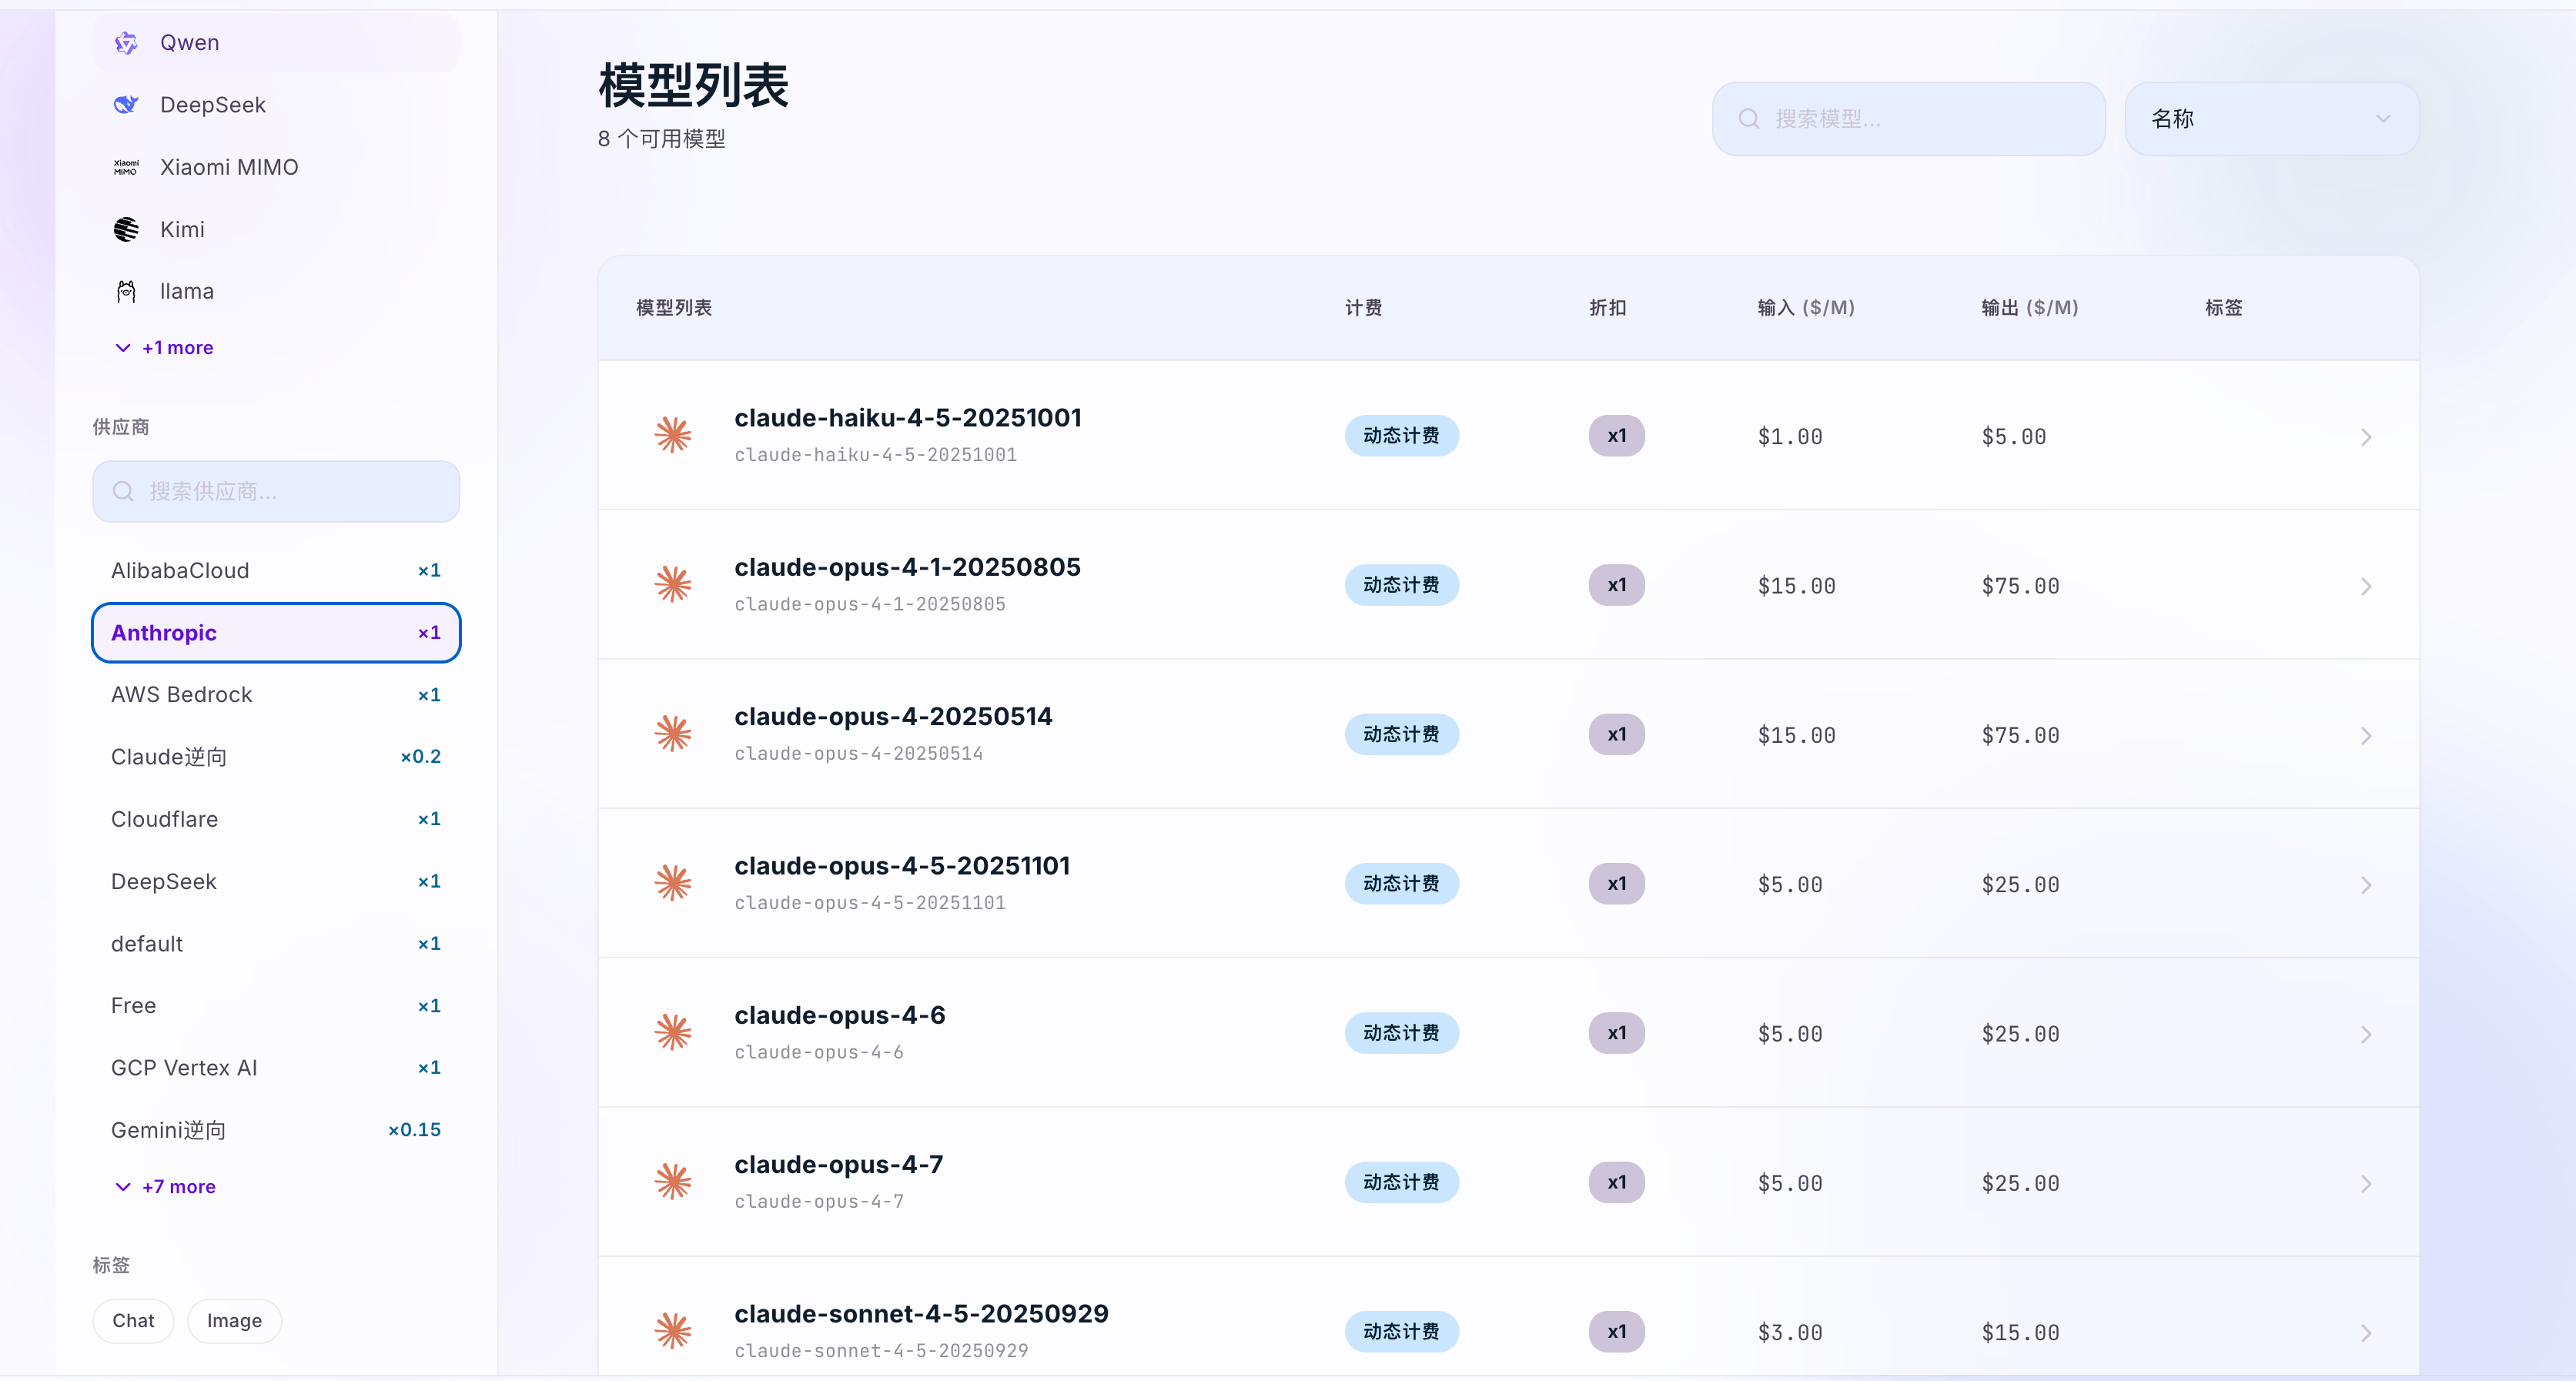Open the claude-sonnet-4-5-20250929 model title
Image resolution: width=2576 pixels, height=1381 pixels.
[x=921, y=1314]
